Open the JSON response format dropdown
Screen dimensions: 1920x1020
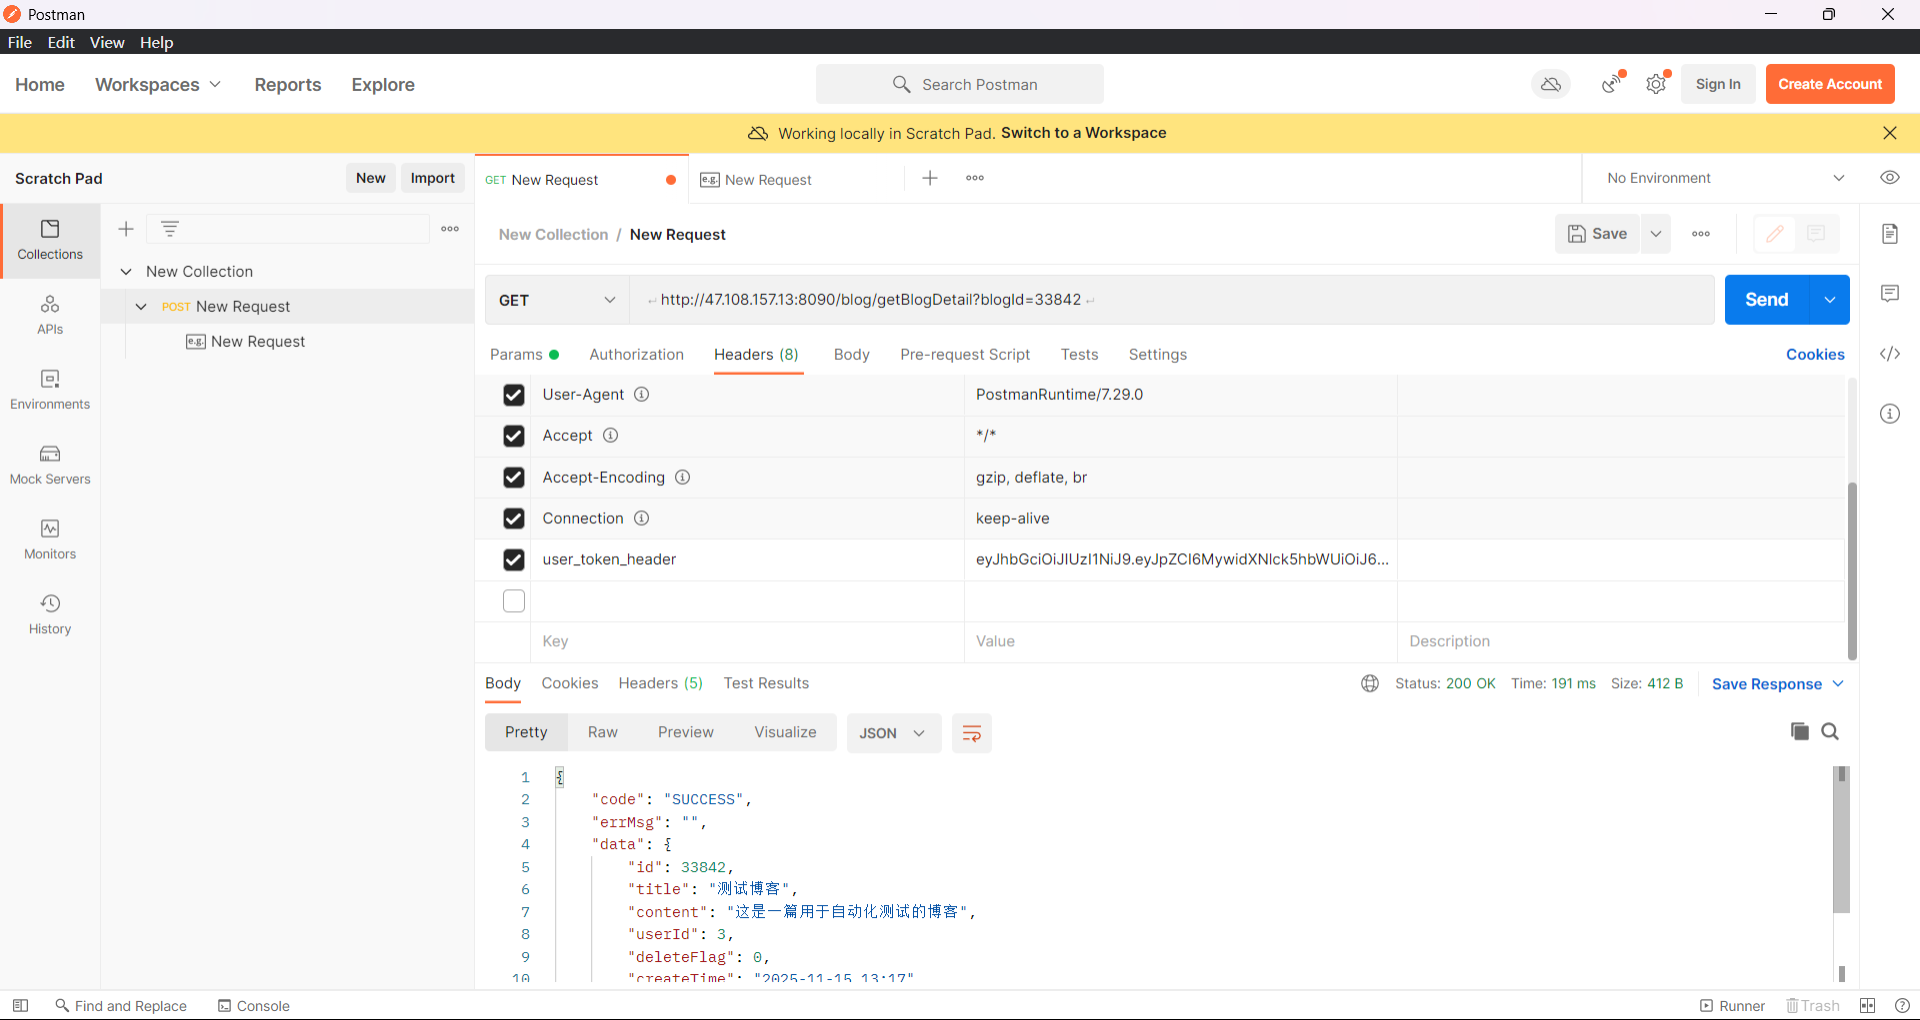point(893,733)
